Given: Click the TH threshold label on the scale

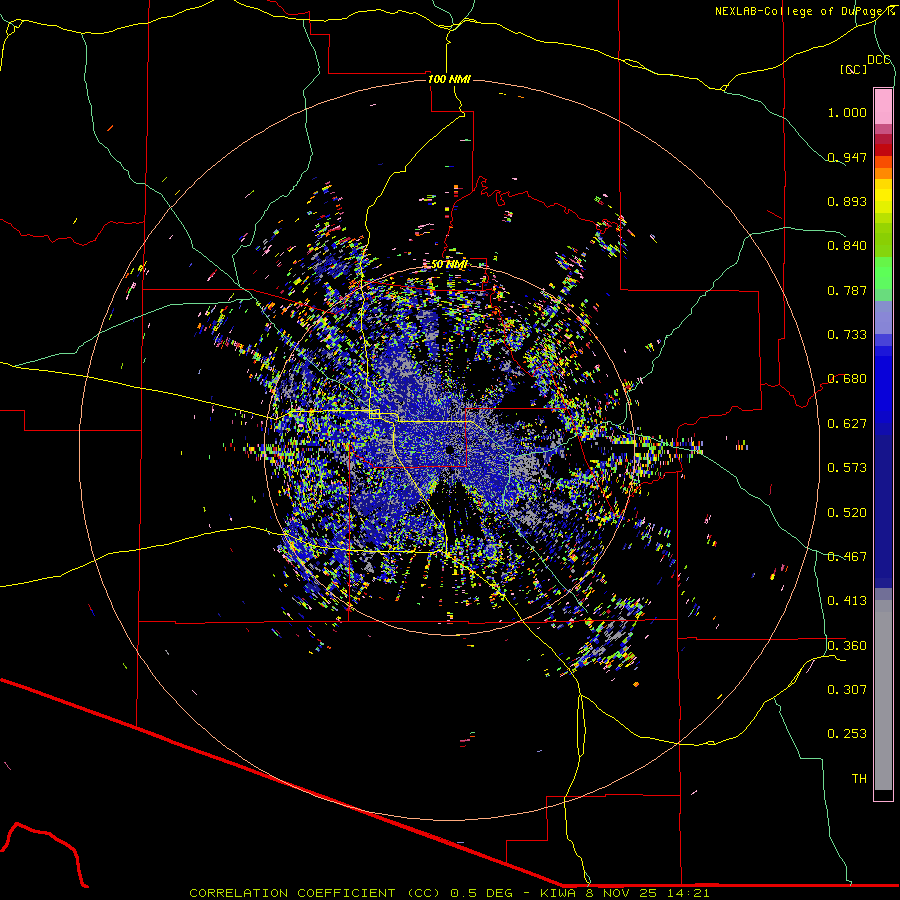Looking at the screenshot, I should point(859,779).
